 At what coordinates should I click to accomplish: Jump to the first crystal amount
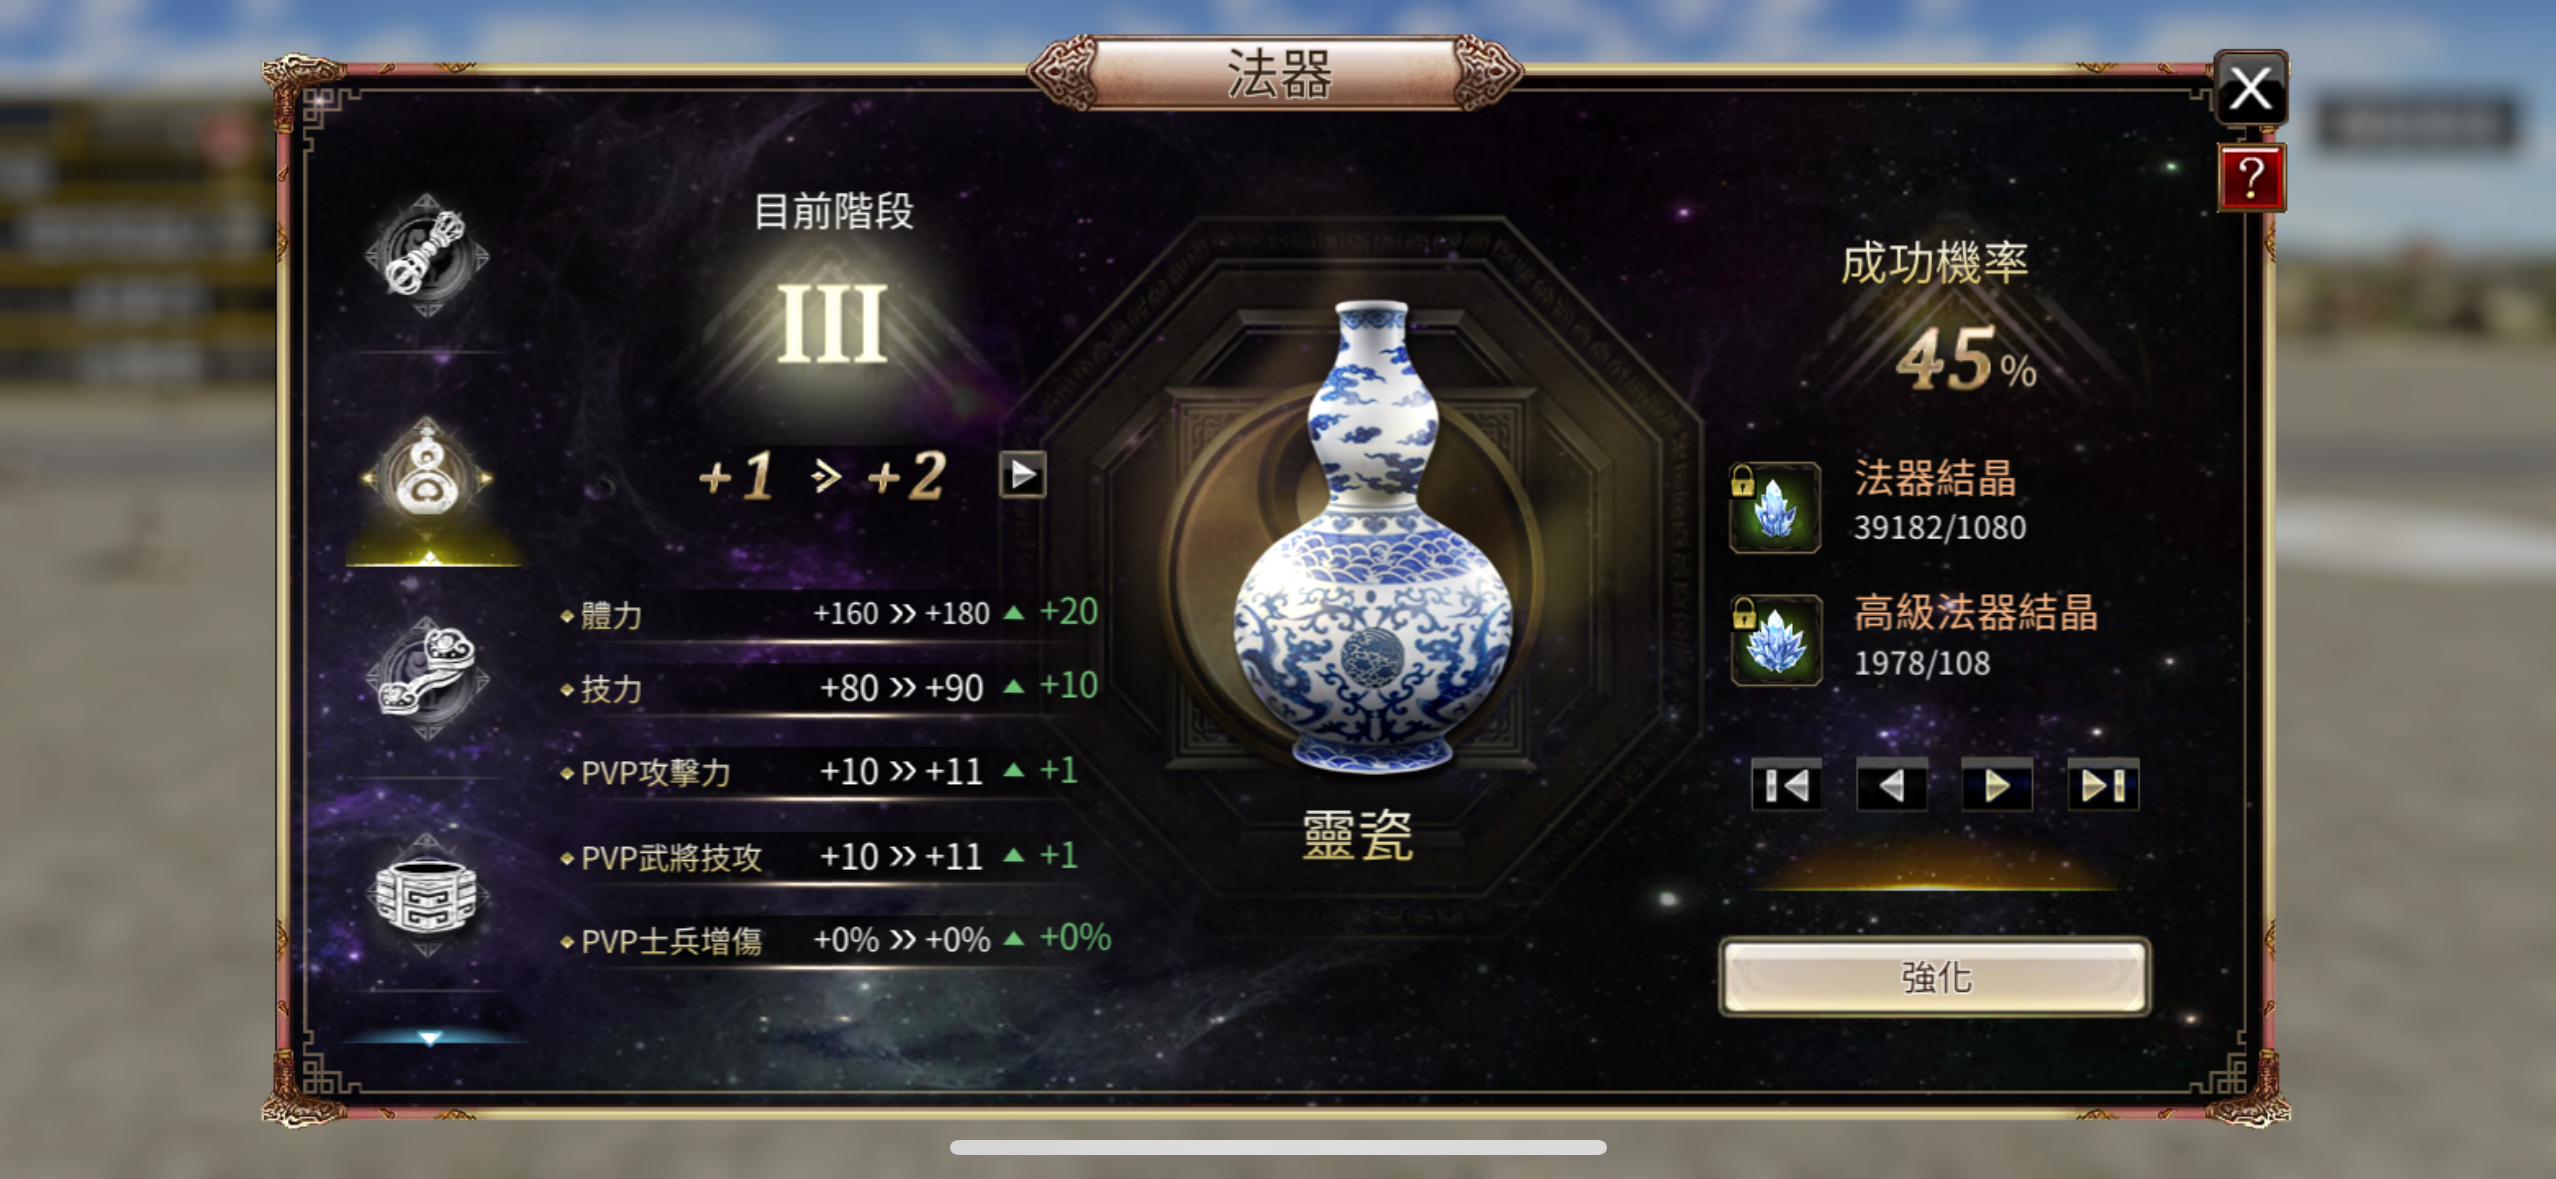tap(1786, 785)
